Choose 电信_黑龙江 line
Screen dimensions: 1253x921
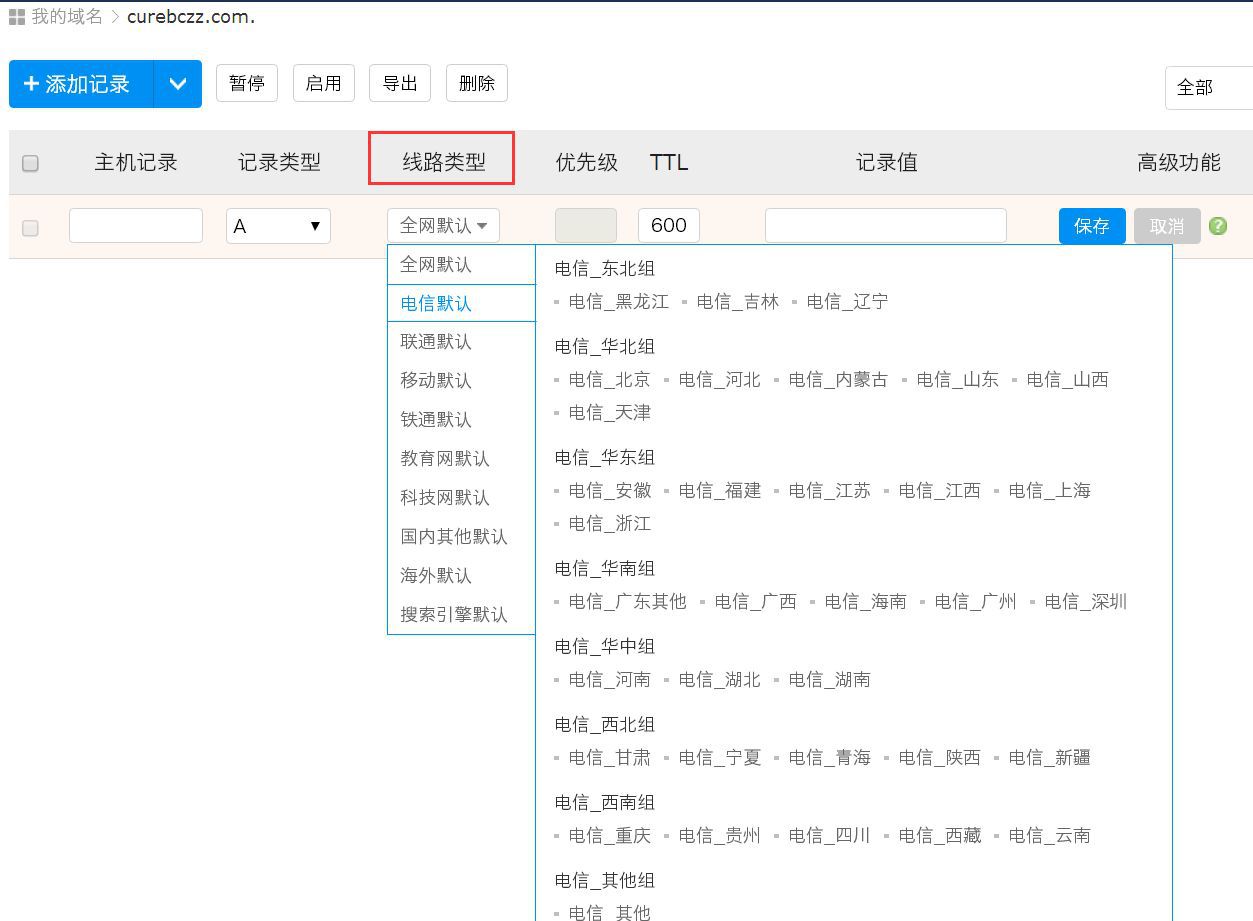coord(619,302)
